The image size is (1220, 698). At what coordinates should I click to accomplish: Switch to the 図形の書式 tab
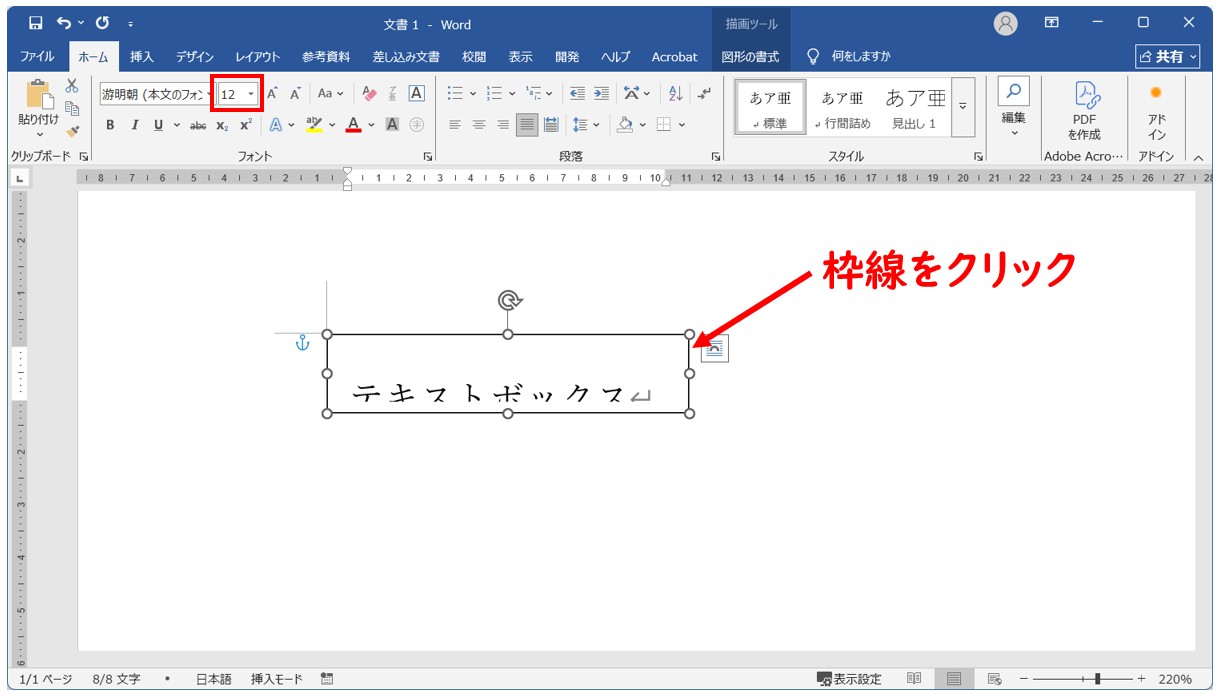pyautogui.click(x=750, y=56)
